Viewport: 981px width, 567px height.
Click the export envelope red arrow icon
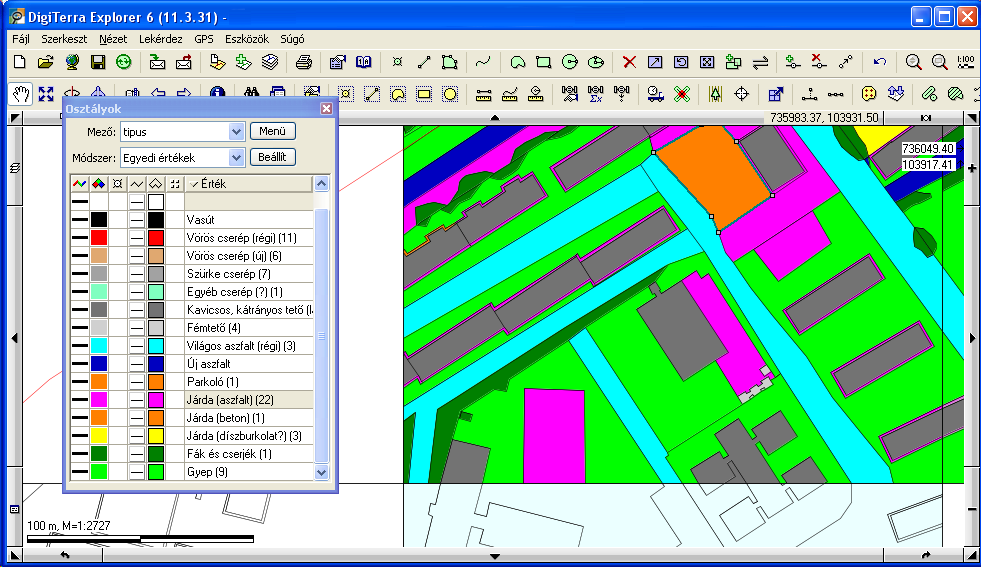[183, 62]
